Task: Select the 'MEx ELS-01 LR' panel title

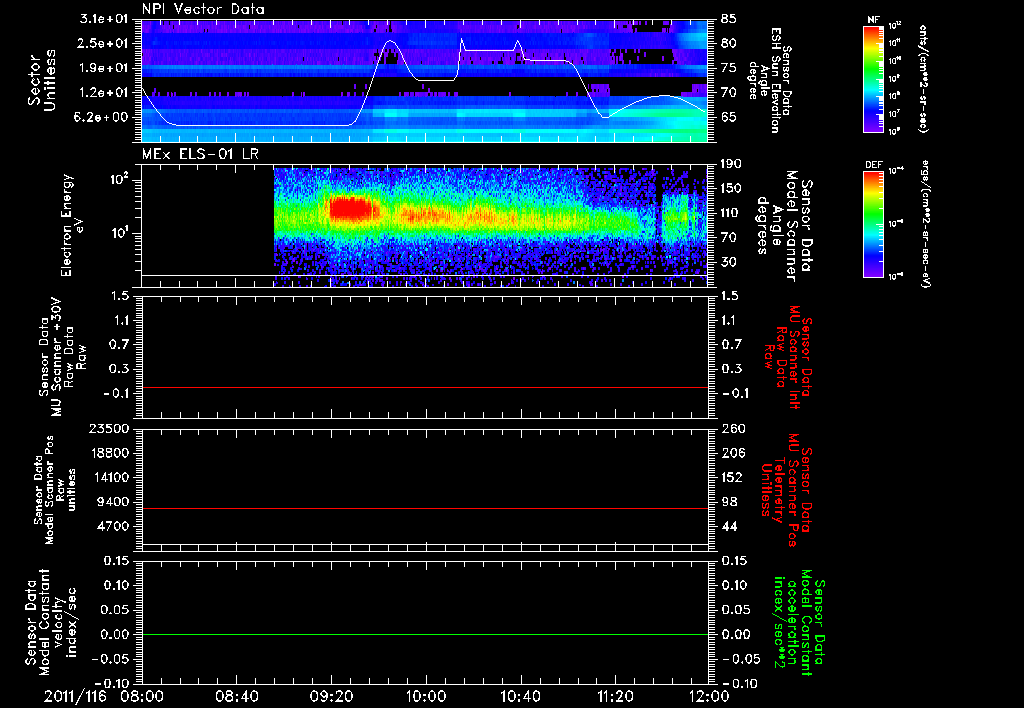Action: pos(200,154)
